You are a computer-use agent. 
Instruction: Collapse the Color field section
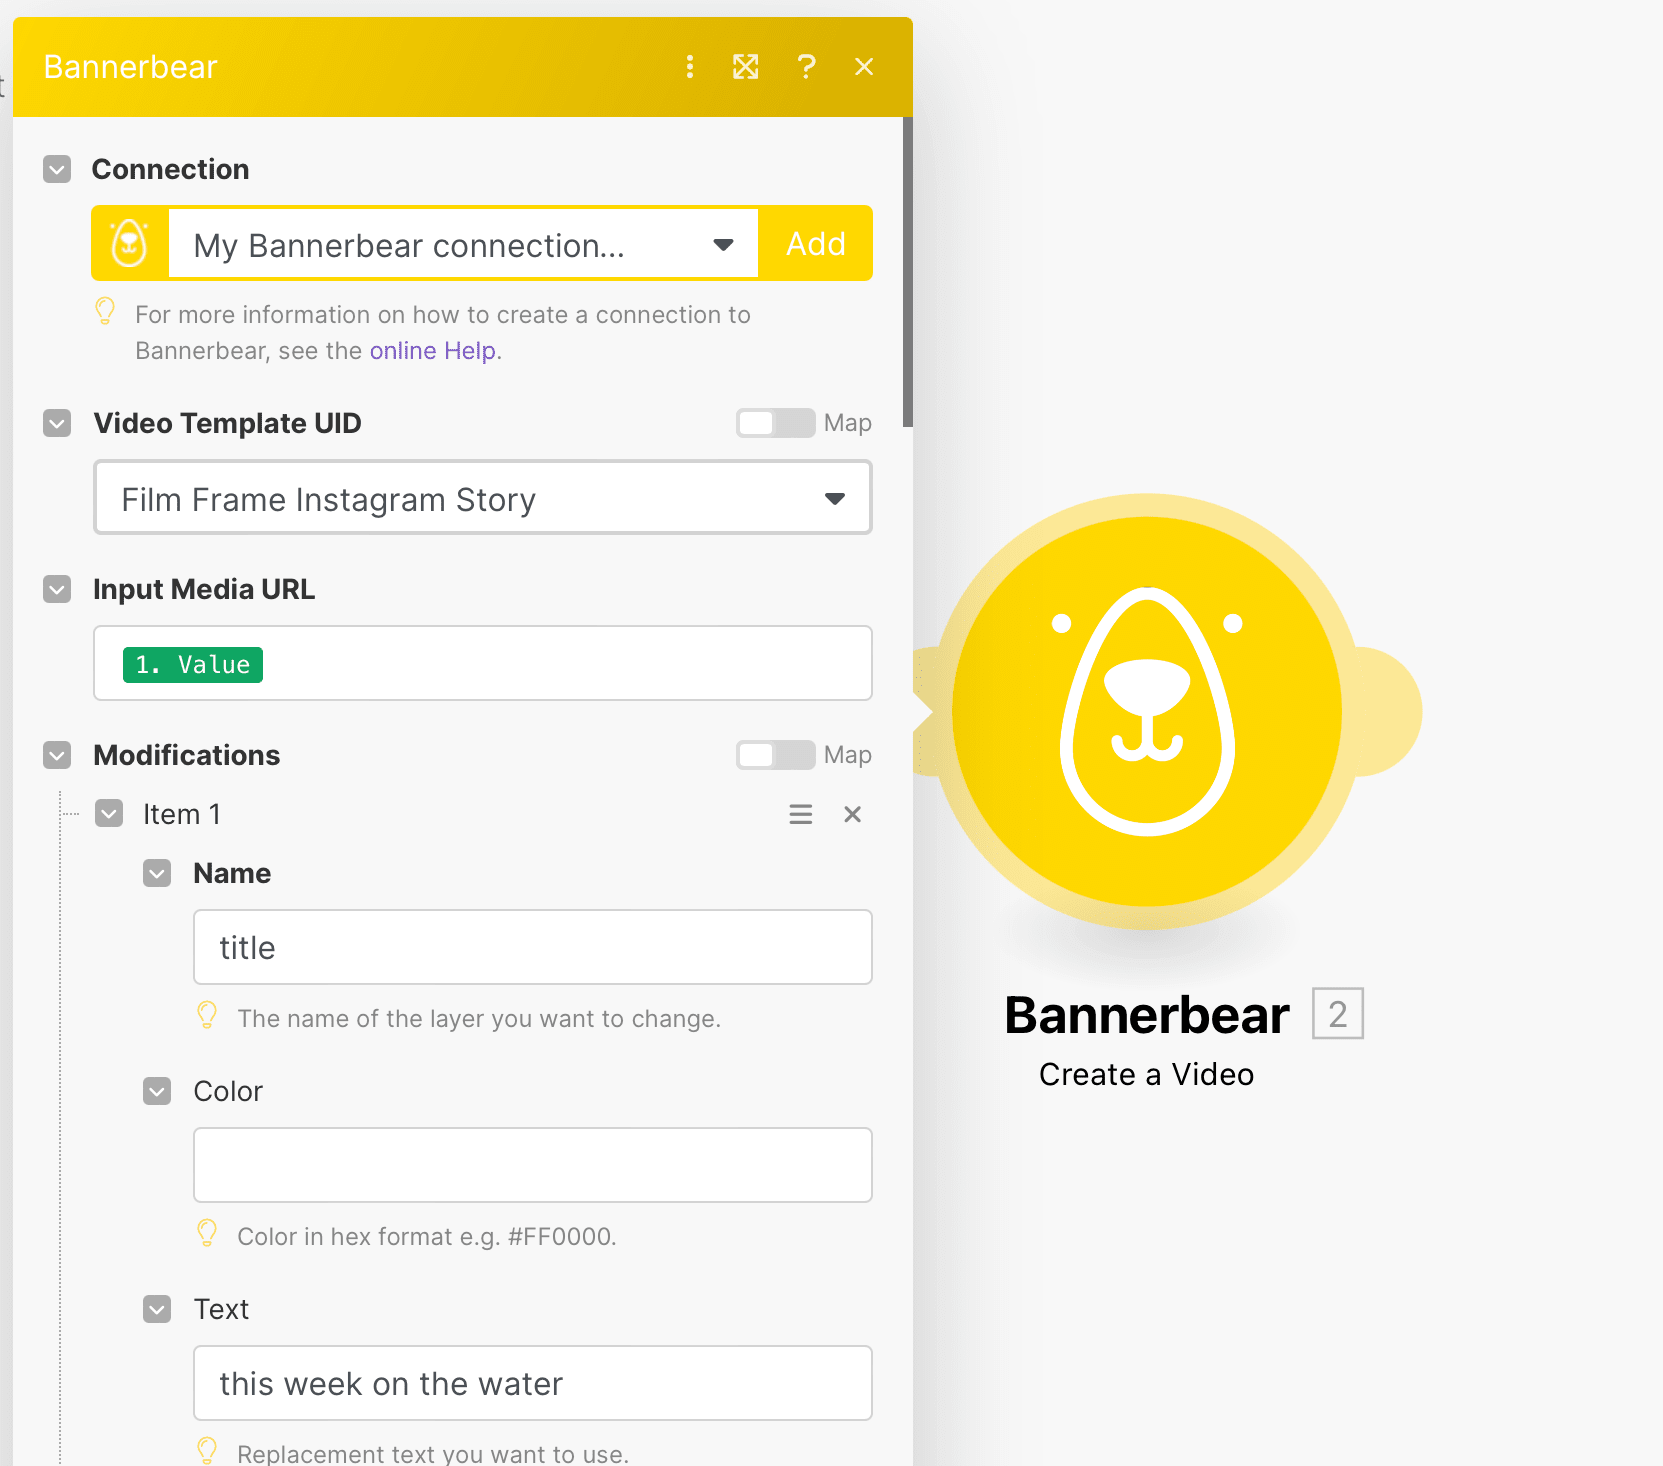(x=157, y=1091)
